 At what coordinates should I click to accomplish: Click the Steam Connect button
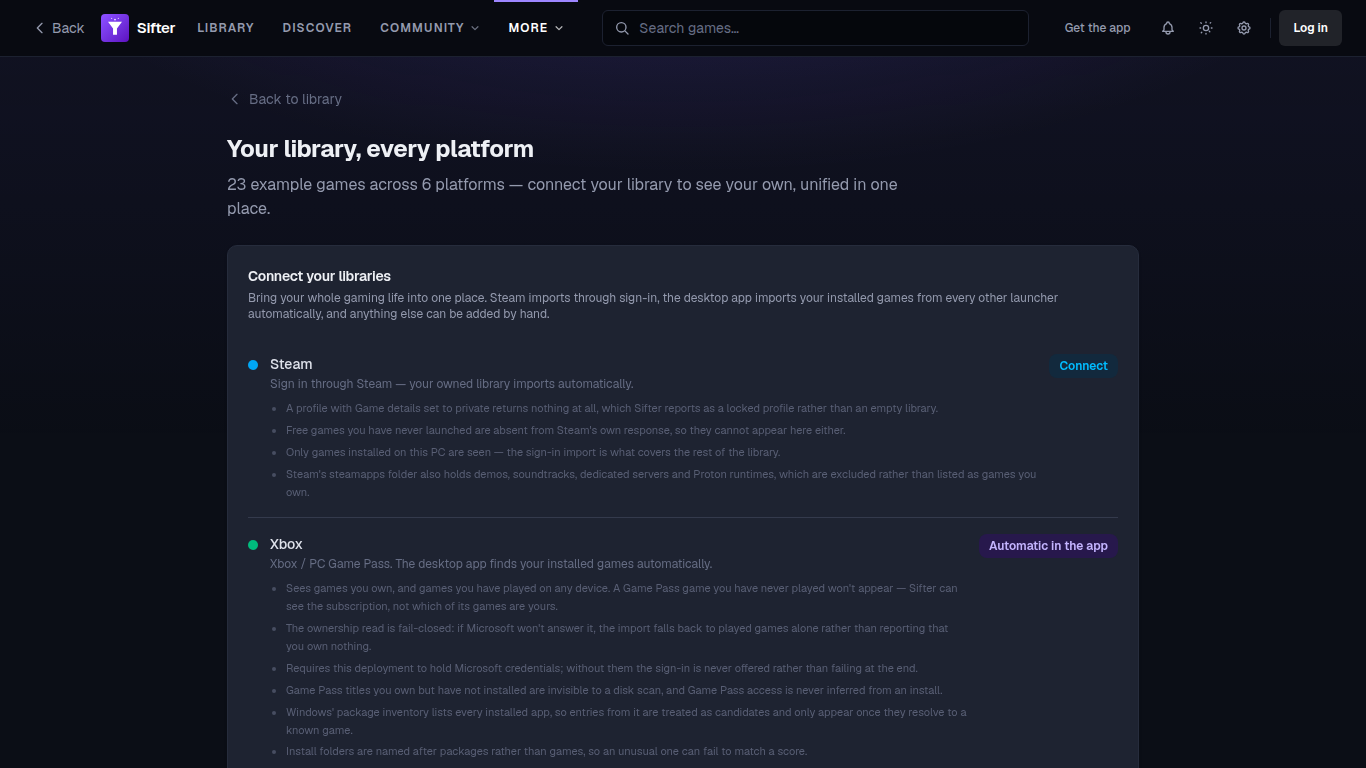1083,366
